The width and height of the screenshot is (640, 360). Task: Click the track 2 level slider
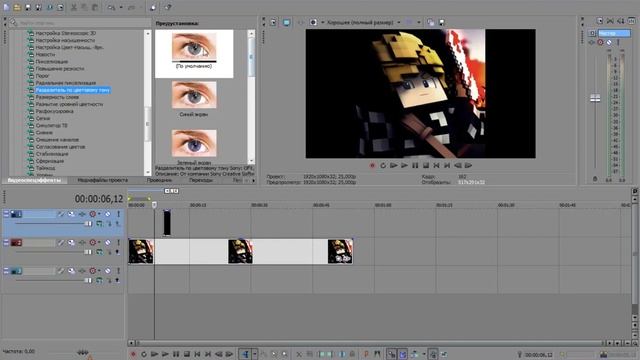click(88, 252)
